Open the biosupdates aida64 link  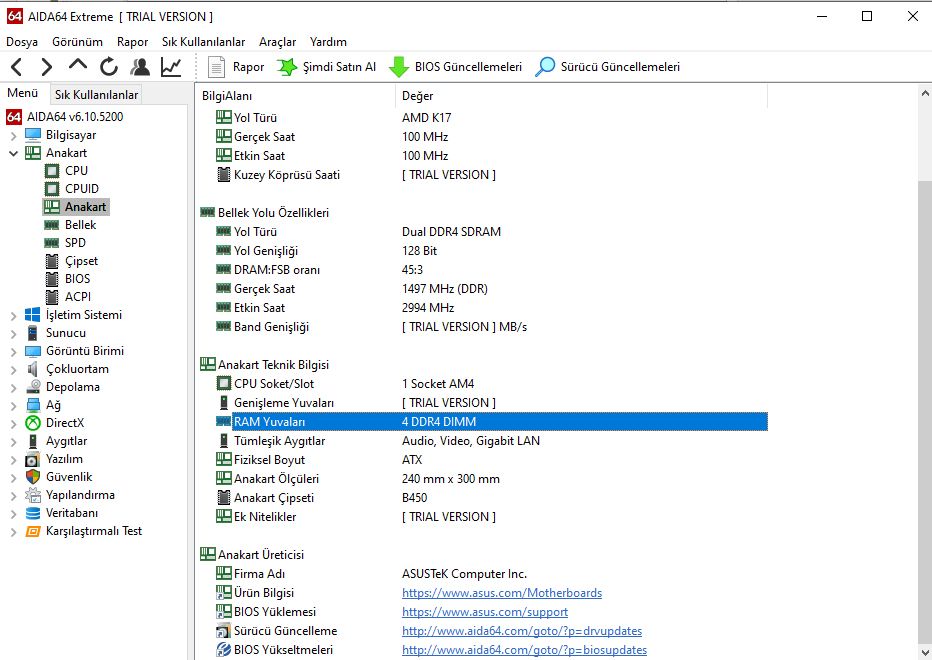(524, 650)
